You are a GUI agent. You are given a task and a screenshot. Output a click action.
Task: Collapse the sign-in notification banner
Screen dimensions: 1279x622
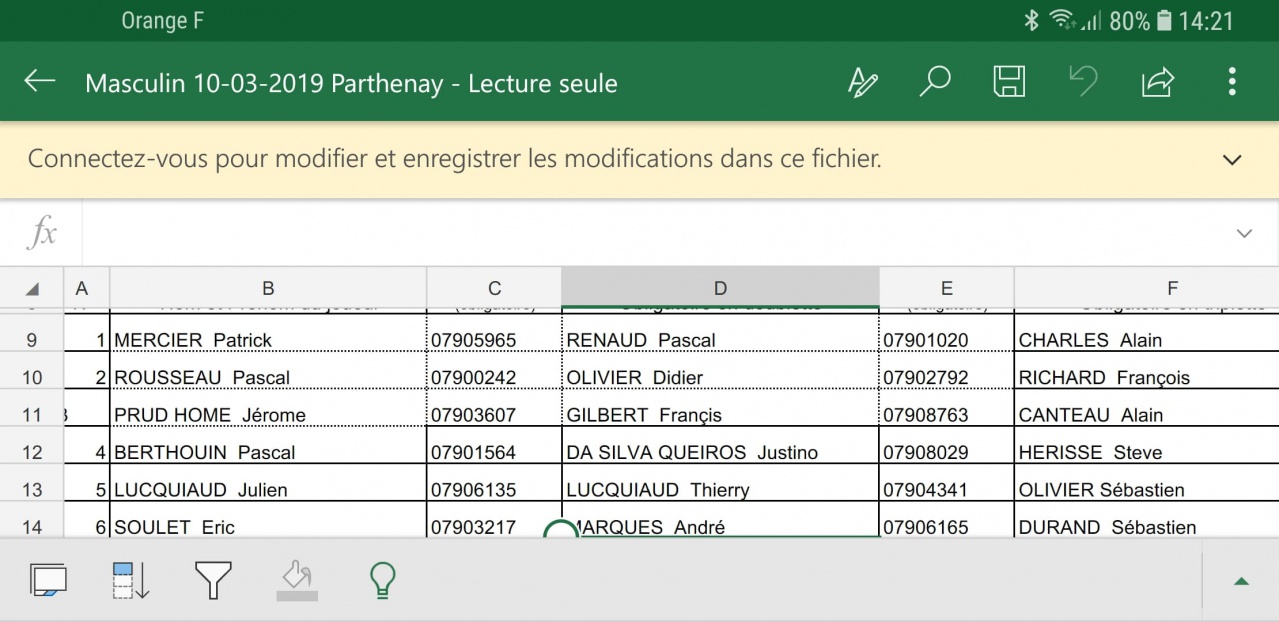pyautogui.click(x=1232, y=160)
